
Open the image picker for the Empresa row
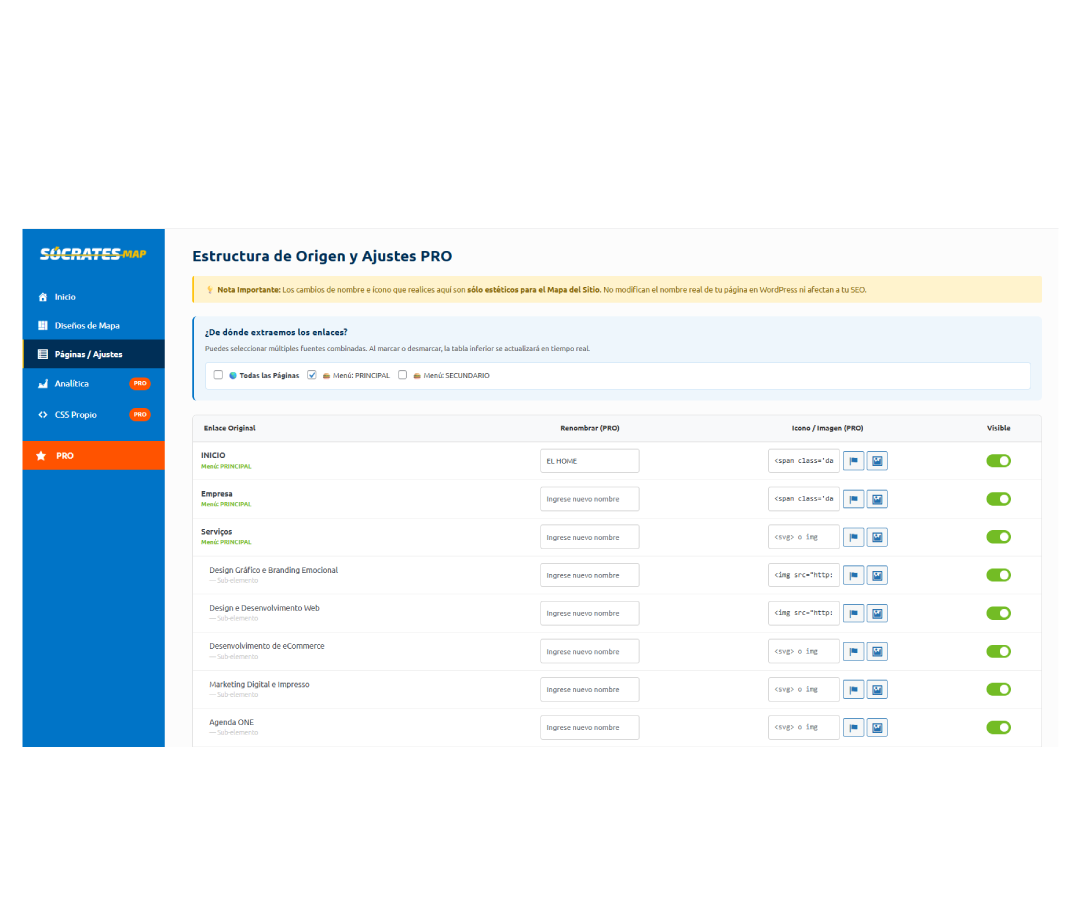pos(877,499)
